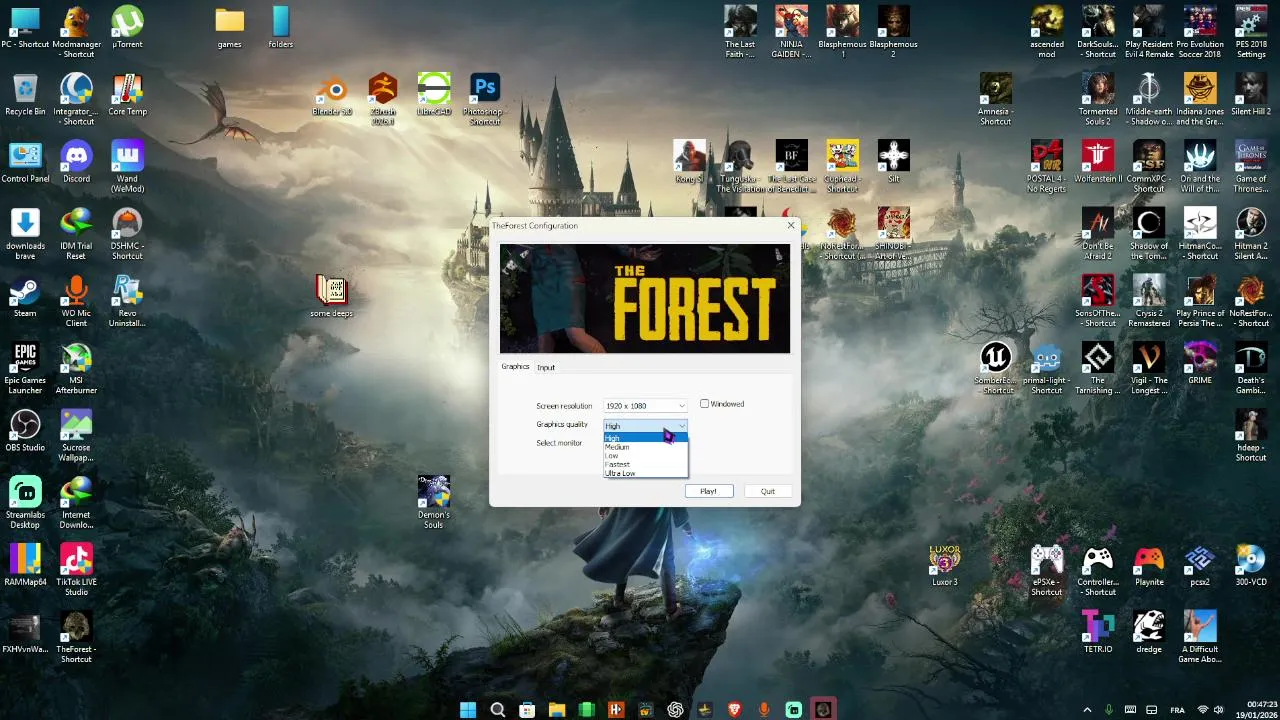
Task: Select the GRIME desktop icon
Action: (x=1199, y=364)
